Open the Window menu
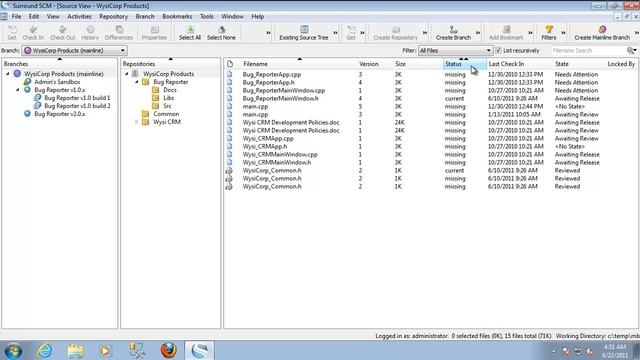Screen dimensions: 640x360 click(232, 17)
